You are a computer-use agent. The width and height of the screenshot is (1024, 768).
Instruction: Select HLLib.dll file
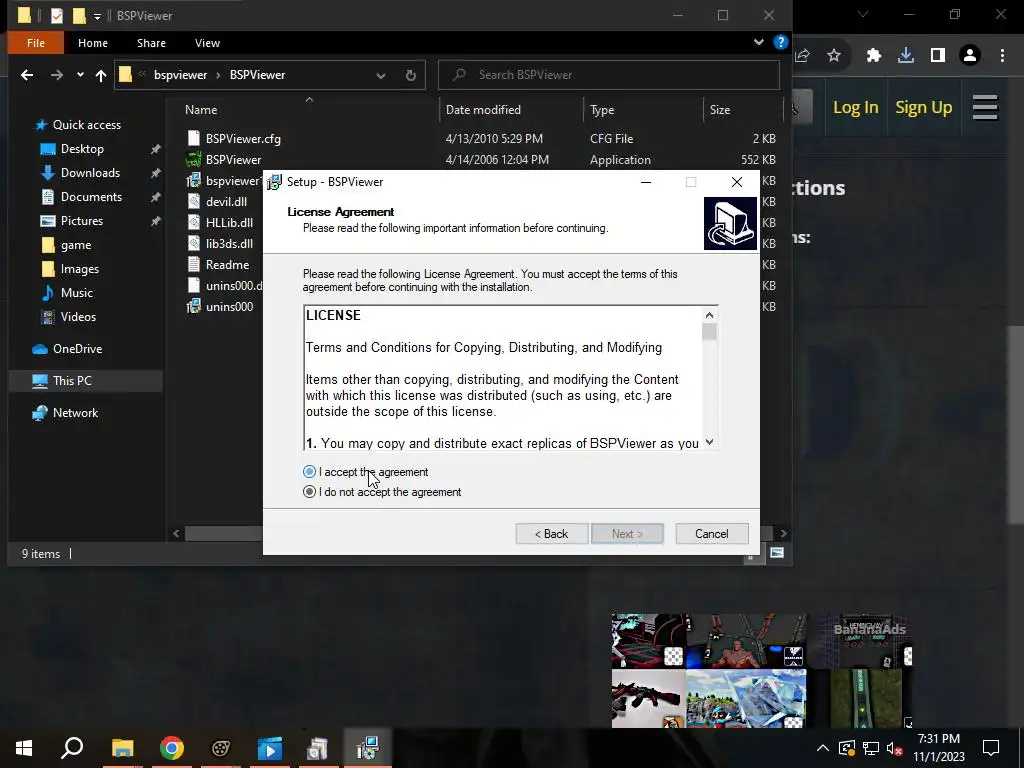tap(229, 223)
